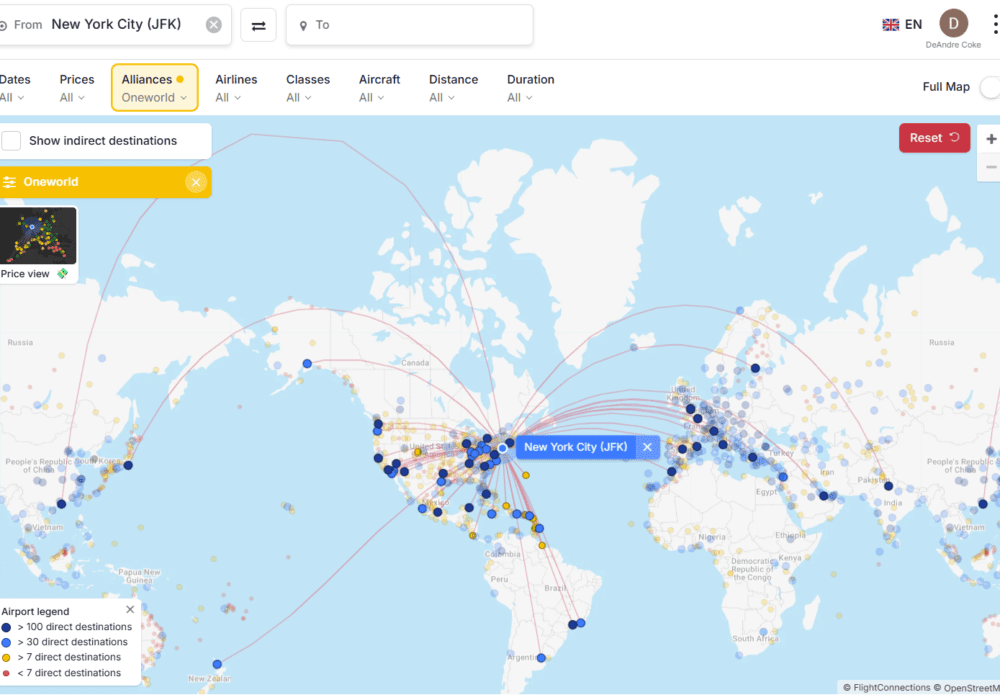This screenshot has width=1000, height=700.
Task: Reset the map filters
Action: pyautogui.click(x=934, y=138)
